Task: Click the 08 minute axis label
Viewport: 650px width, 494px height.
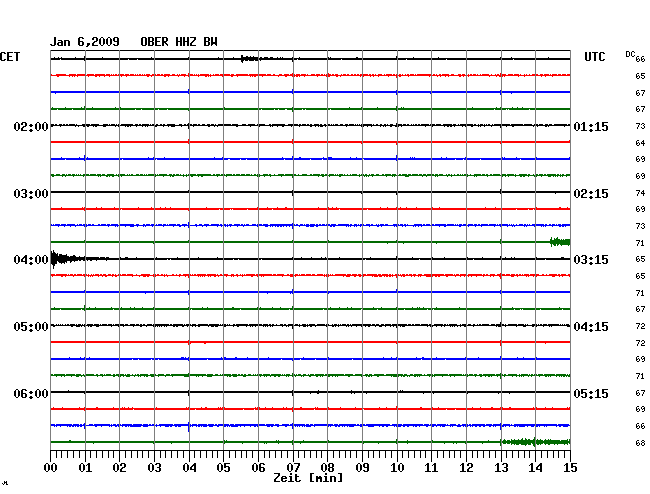Action: click(x=327, y=467)
